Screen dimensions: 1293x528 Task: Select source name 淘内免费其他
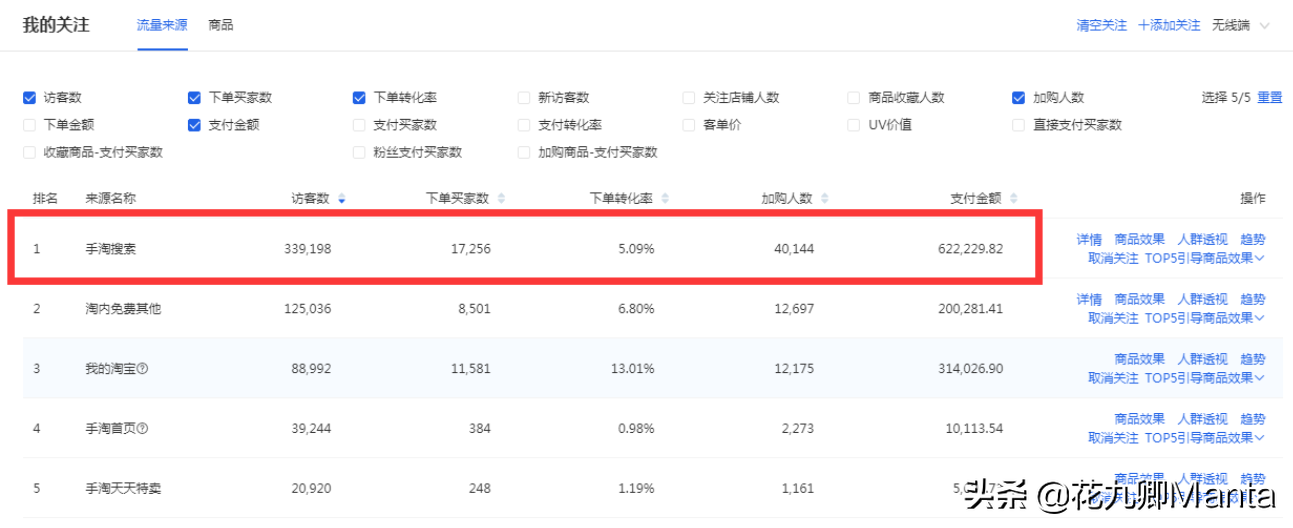pyautogui.click(x=124, y=309)
